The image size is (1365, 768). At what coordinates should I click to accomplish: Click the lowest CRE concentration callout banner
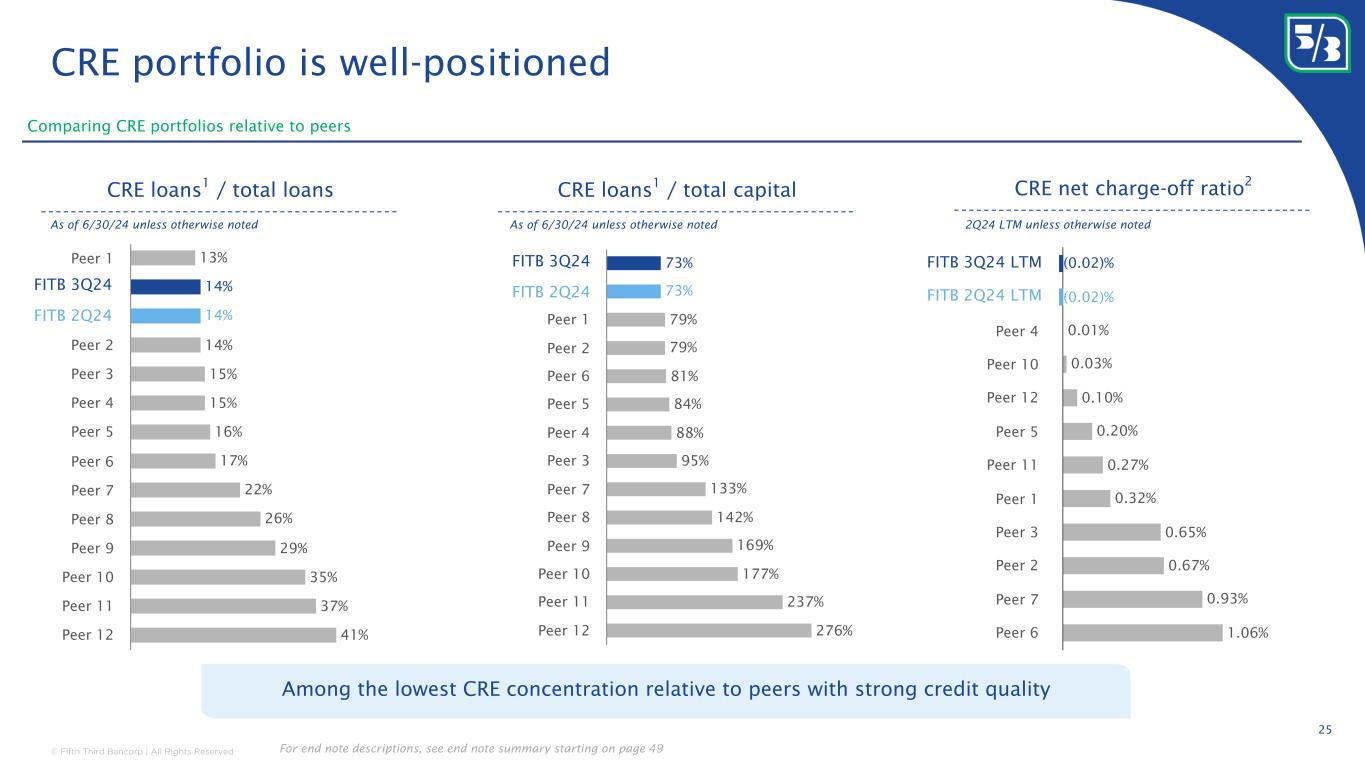click(665, 690)
